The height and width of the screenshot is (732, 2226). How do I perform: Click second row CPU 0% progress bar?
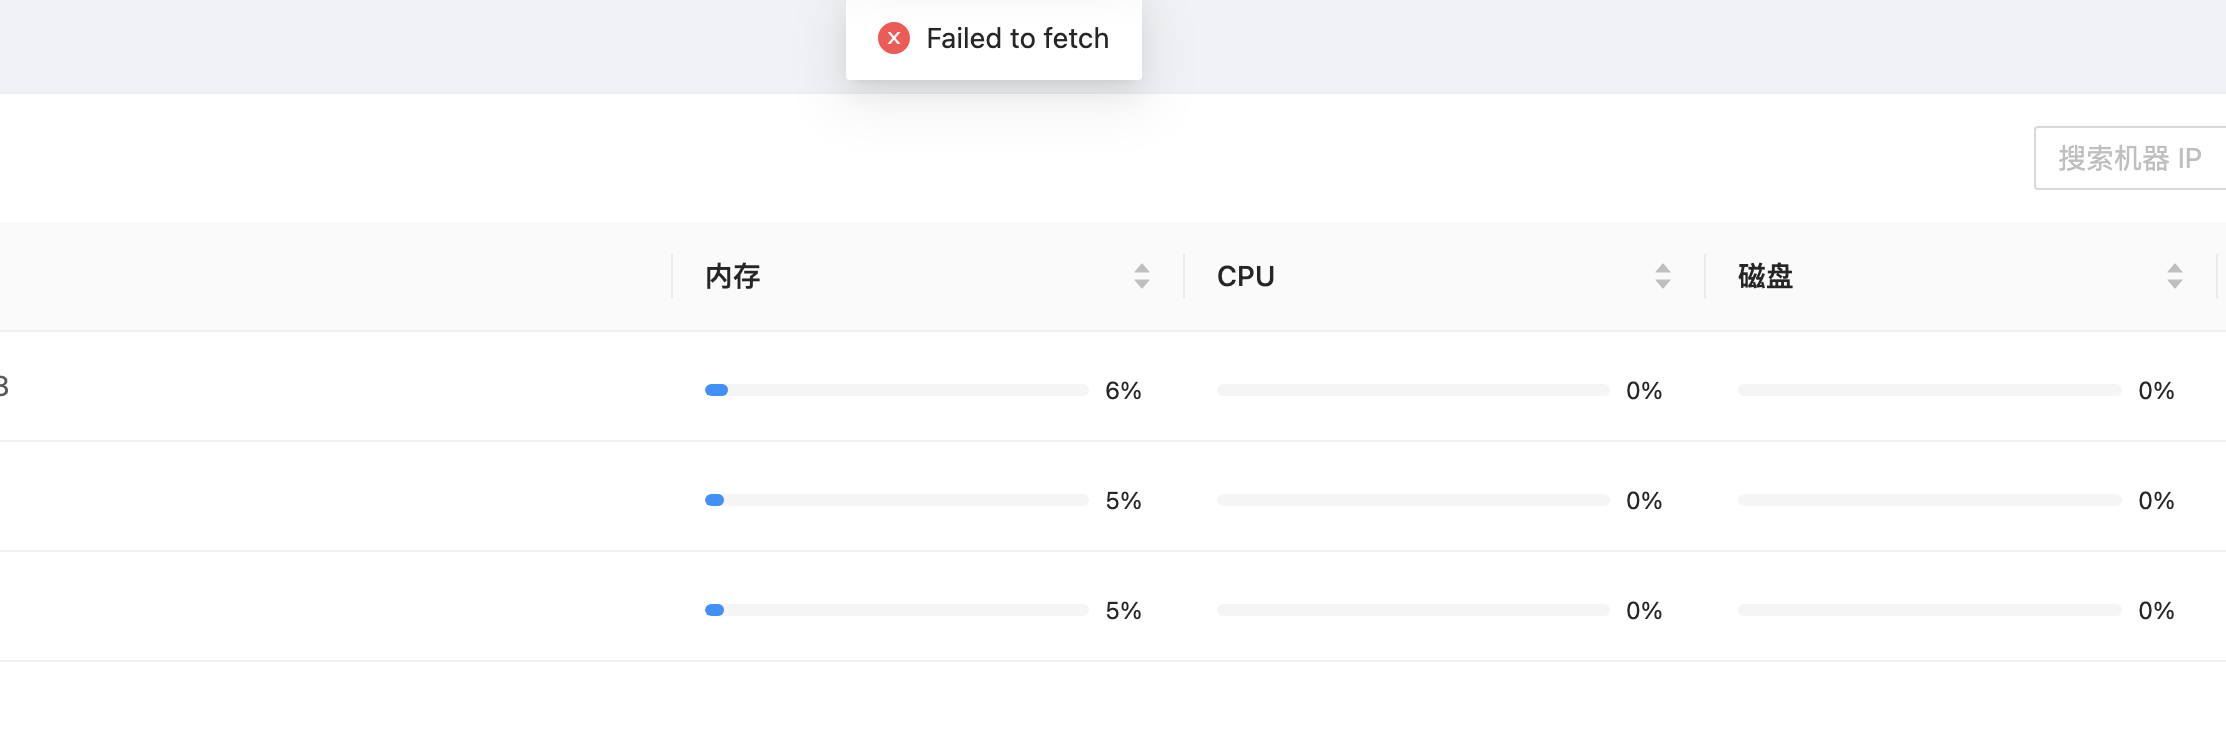point(1413,500)
